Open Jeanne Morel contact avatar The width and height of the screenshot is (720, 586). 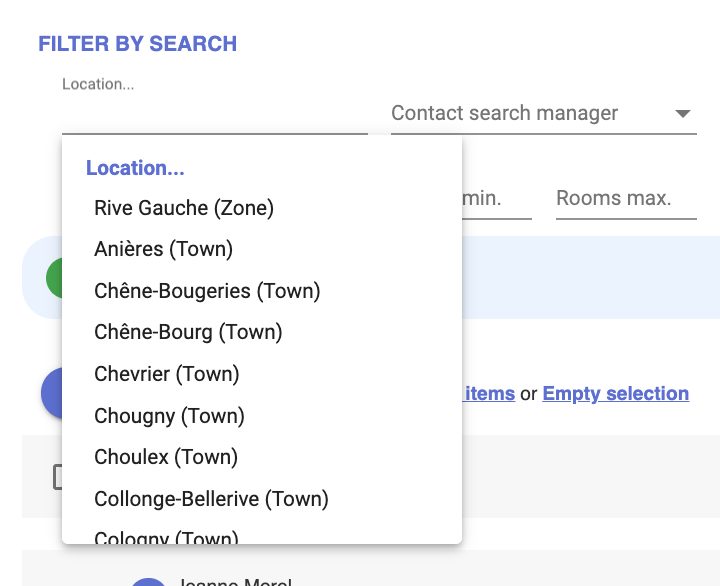point(148,582)
